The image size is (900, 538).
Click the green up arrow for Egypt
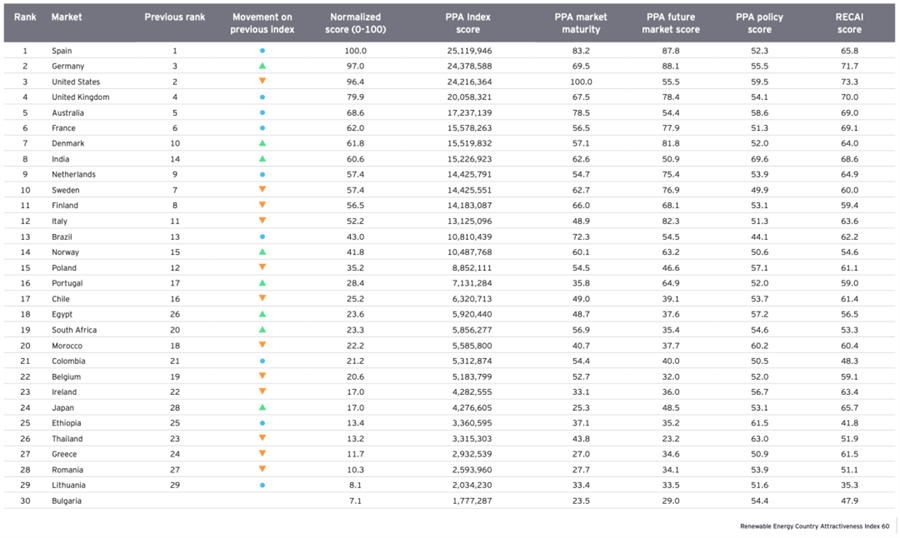tap(262, 314)
